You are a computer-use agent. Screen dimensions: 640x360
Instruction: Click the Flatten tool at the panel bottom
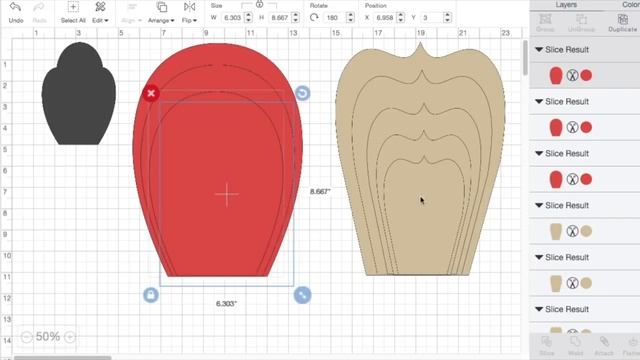pos(631,347)
